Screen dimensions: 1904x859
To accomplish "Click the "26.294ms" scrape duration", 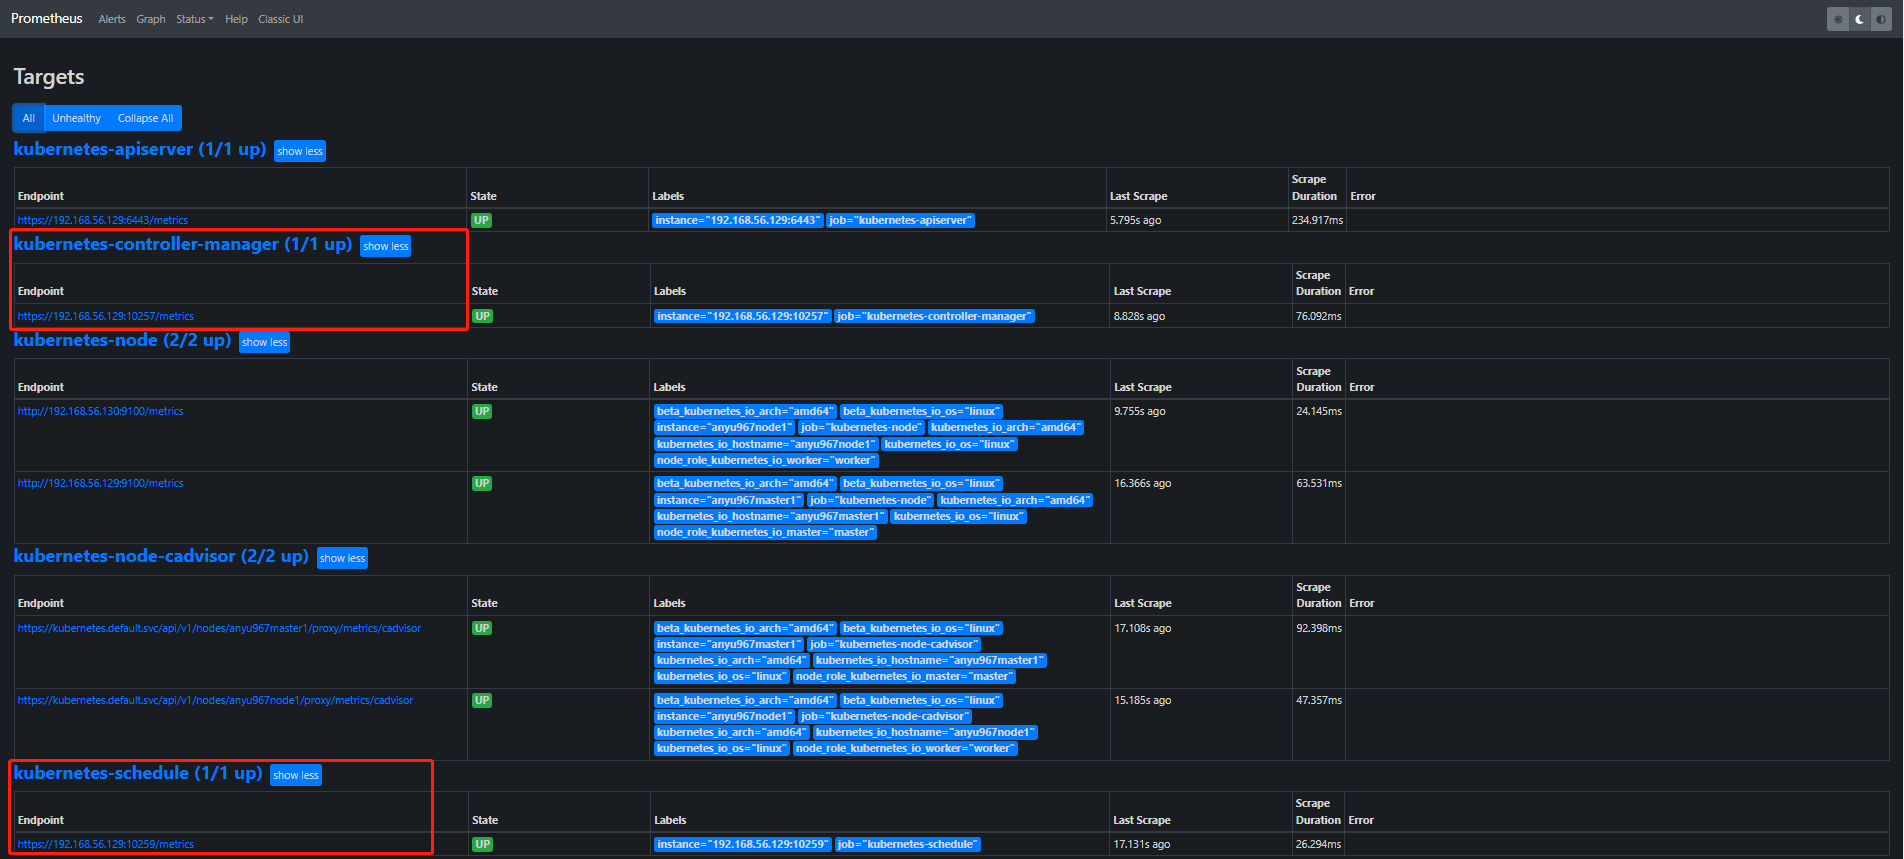I will coord(1318,844).
